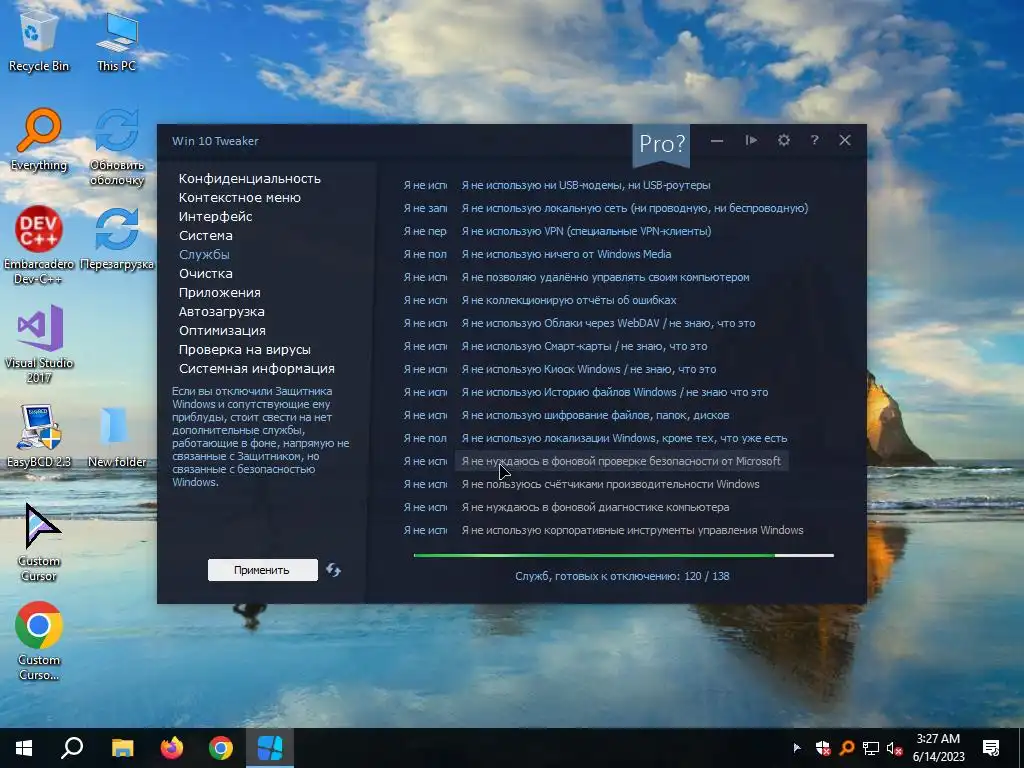Click the Перезагрузка desktop shortcut
Screen dimensions: 1024x768
(x=117, y=238)
